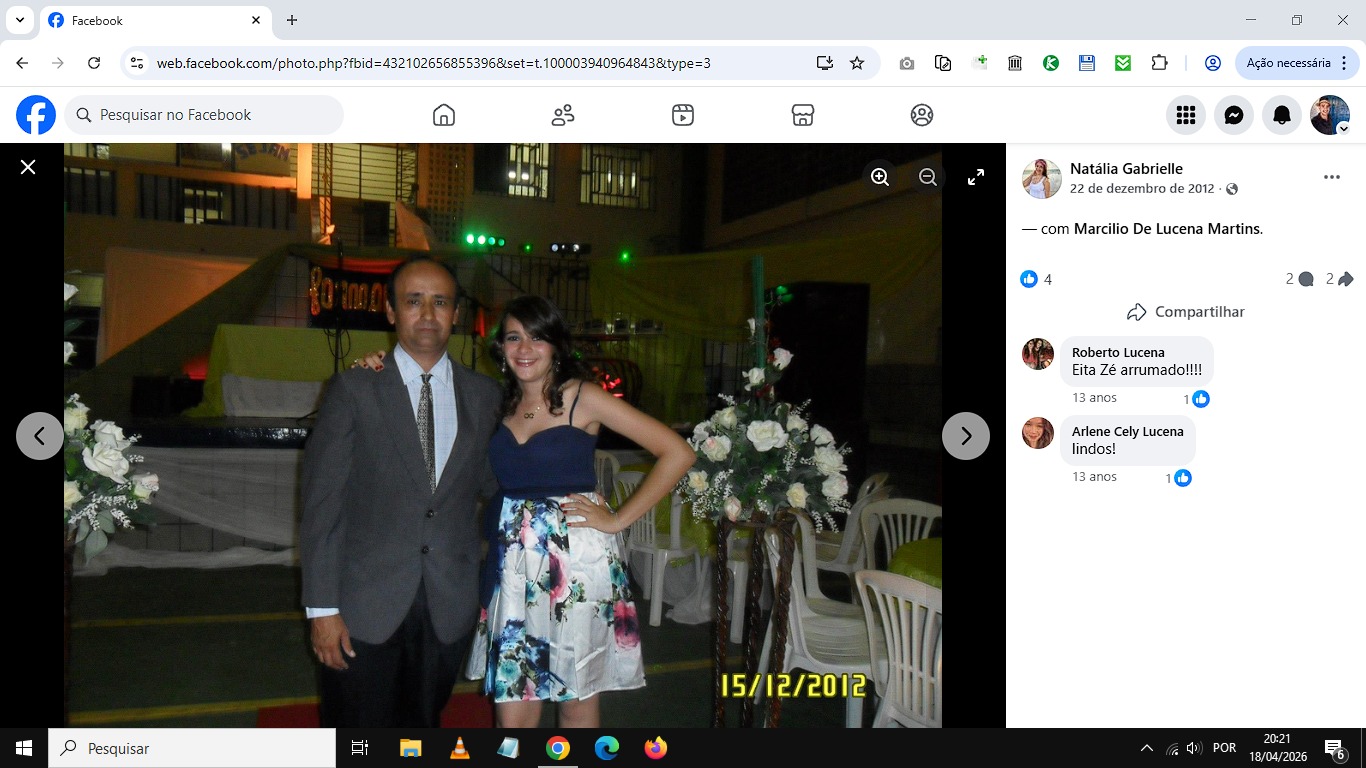Open the Friends tab

(x=563, y=115)
